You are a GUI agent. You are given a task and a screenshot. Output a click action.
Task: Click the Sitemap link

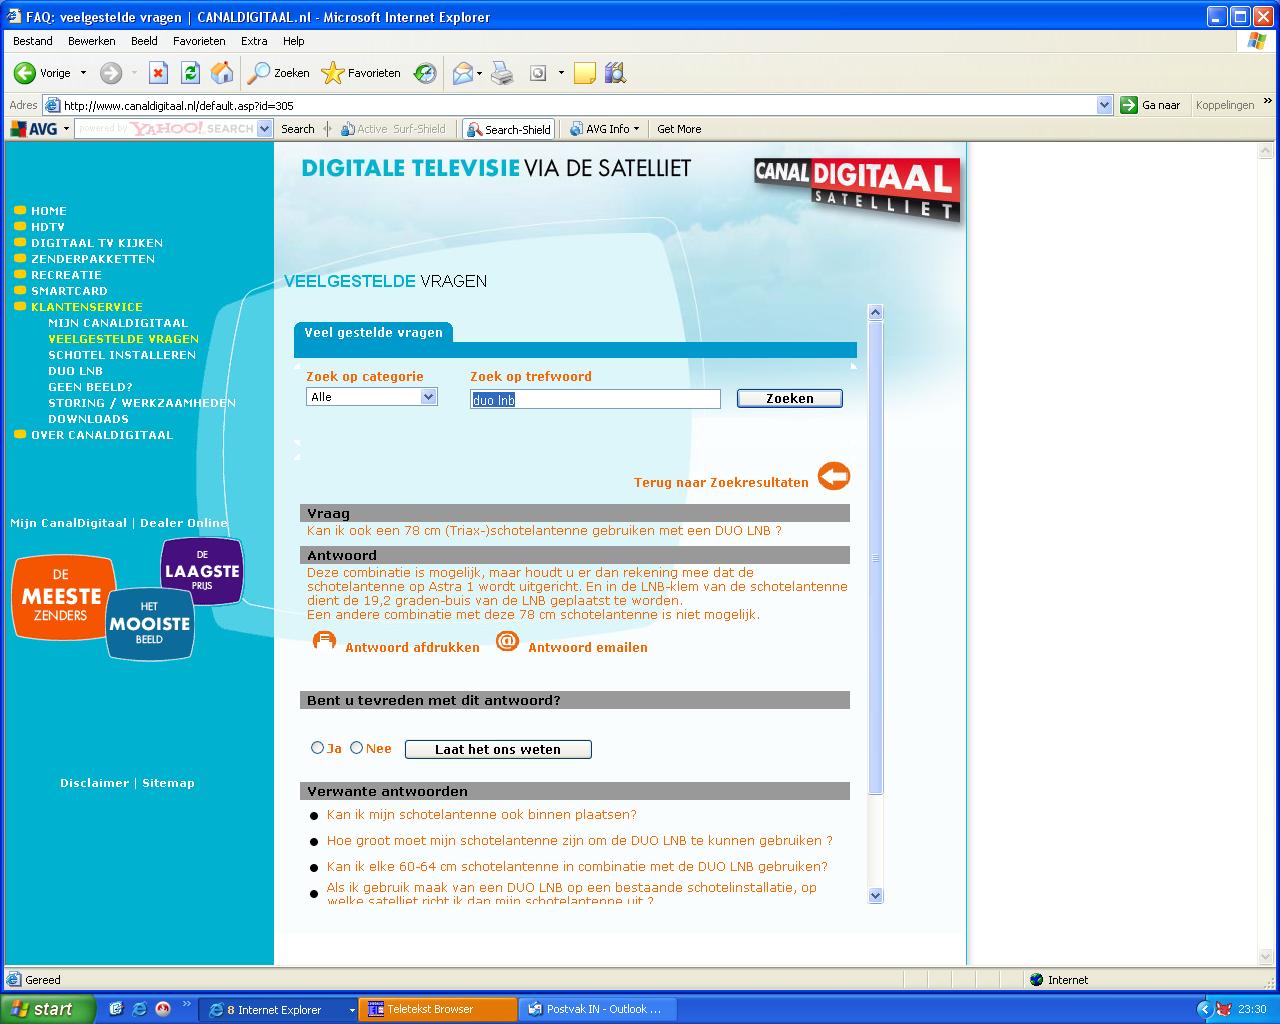click(168, 783)
